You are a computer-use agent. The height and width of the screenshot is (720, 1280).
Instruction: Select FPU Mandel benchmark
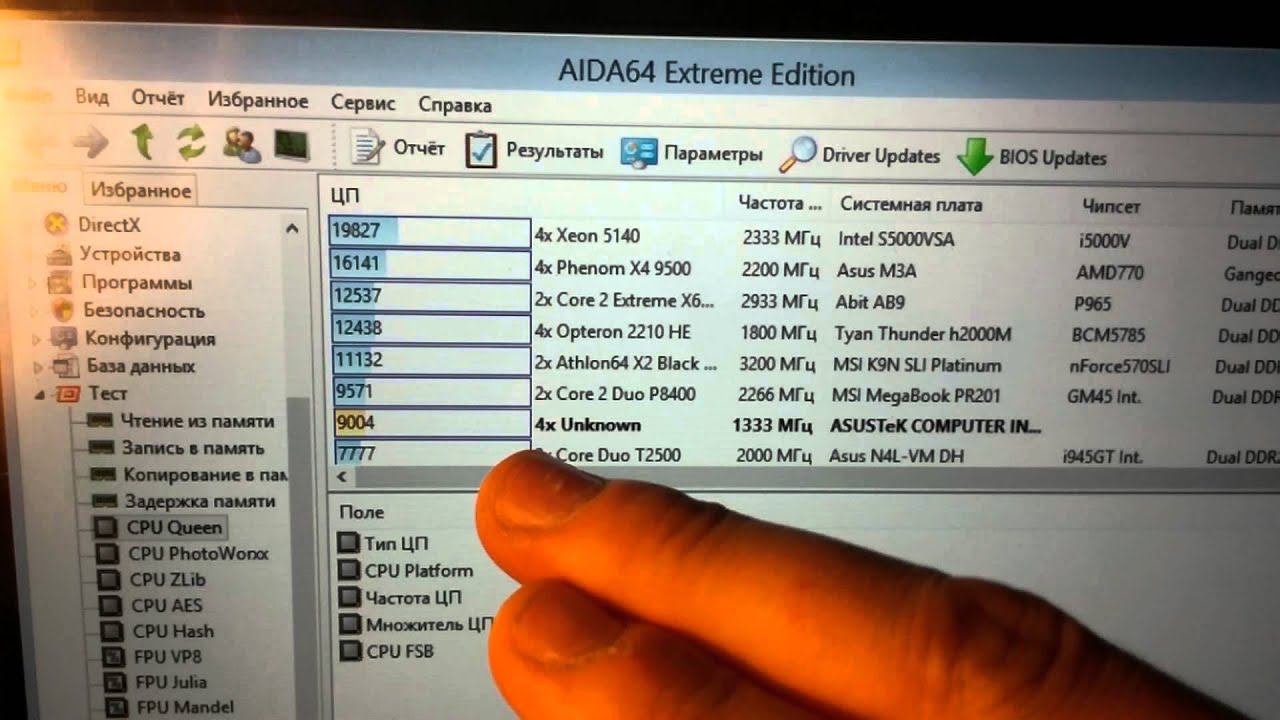(185, 707)
